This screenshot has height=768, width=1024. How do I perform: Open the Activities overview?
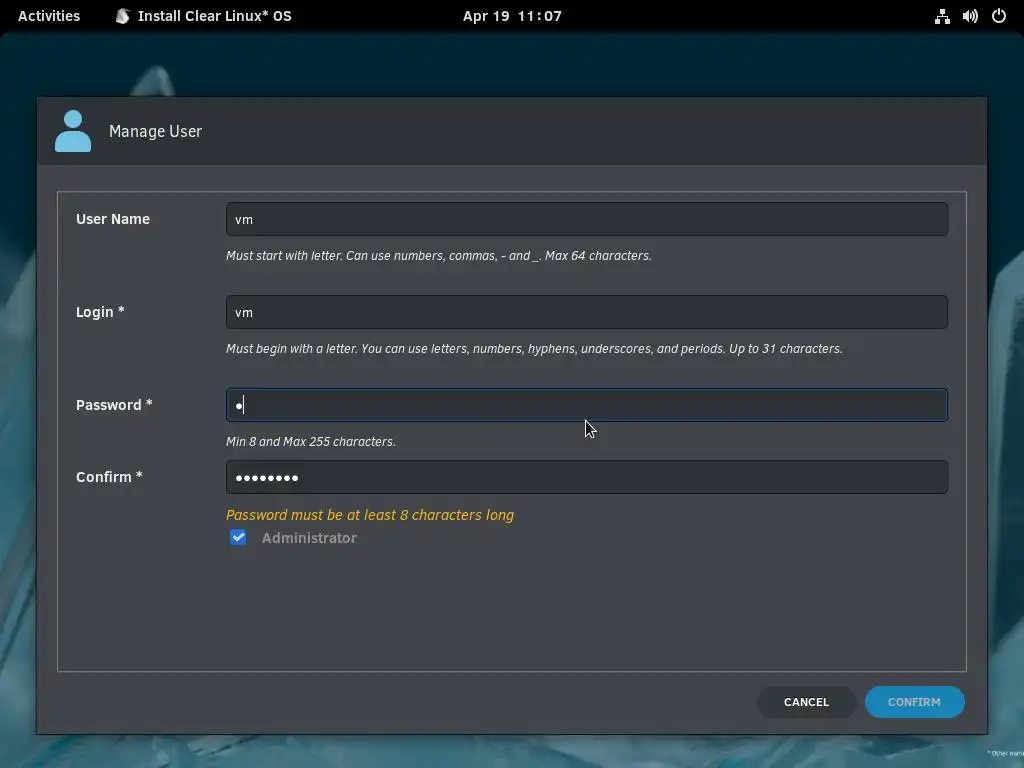pos(49,16)
